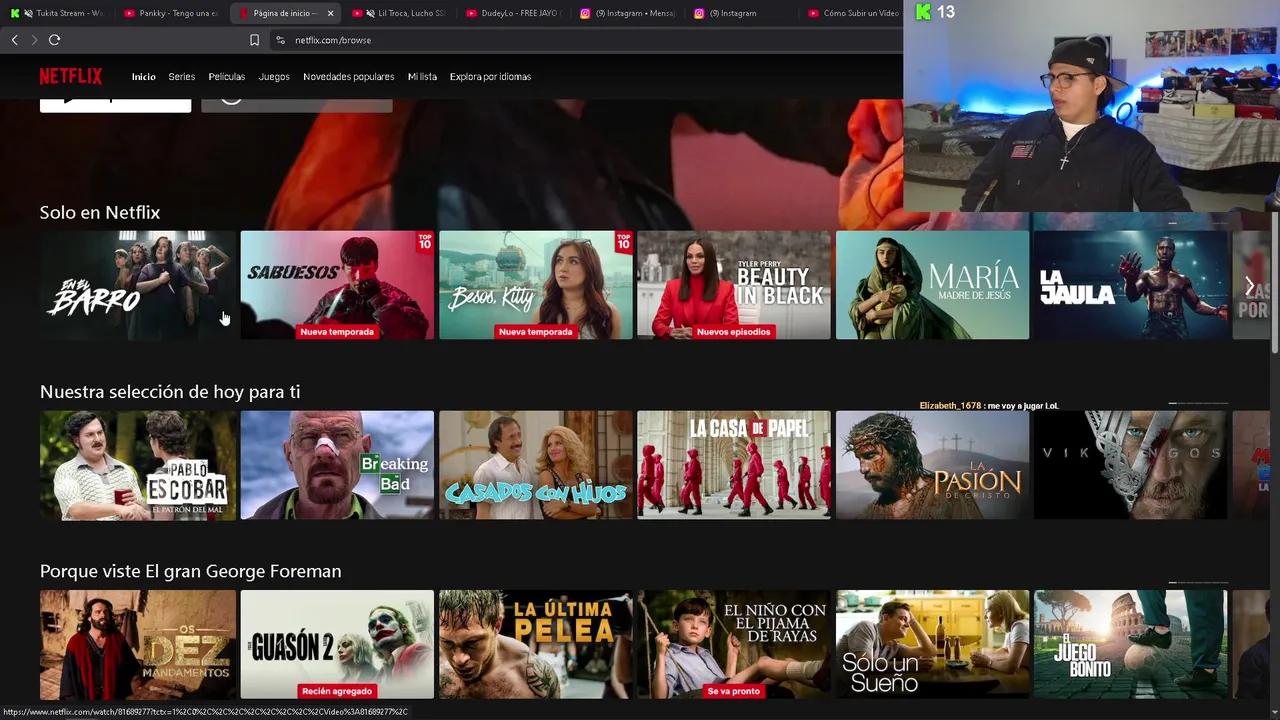Open Pablo Escobar El Patrón del Mal
The height and width of the screenshot is (720, 1280).
138,465
